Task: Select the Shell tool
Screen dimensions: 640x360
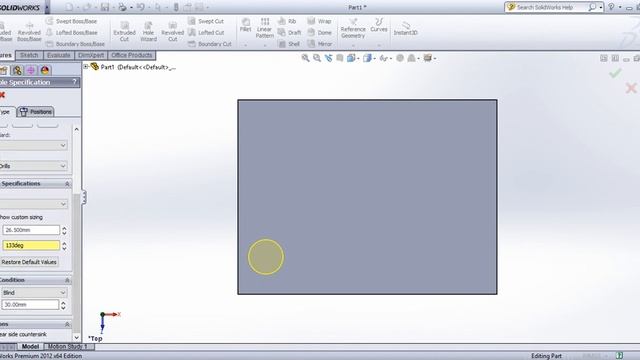Action: pyautogui.click(x=289, y=44)
